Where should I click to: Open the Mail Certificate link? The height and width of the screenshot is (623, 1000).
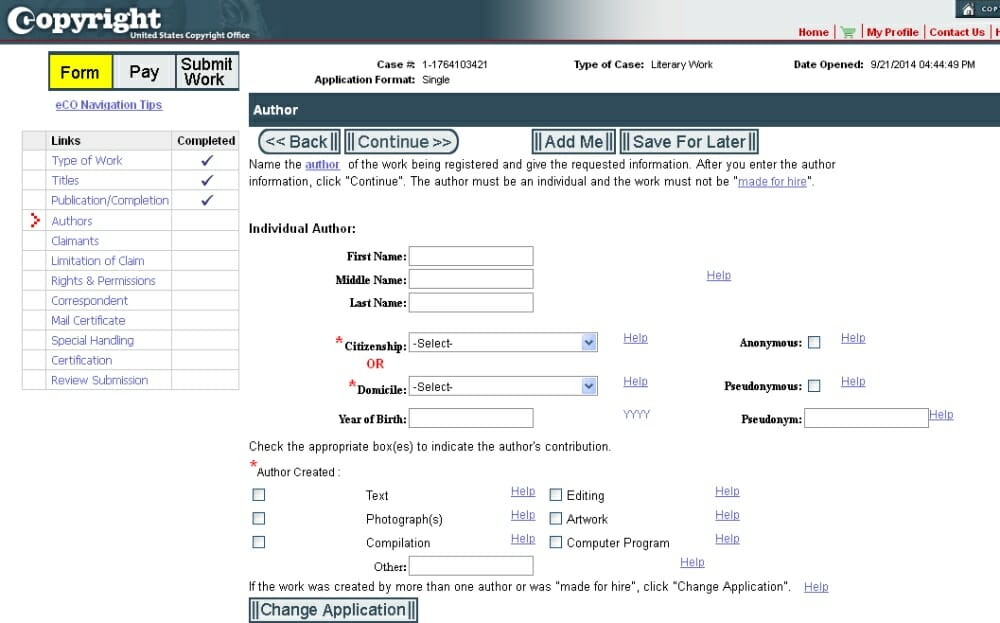tap(88, 320)
